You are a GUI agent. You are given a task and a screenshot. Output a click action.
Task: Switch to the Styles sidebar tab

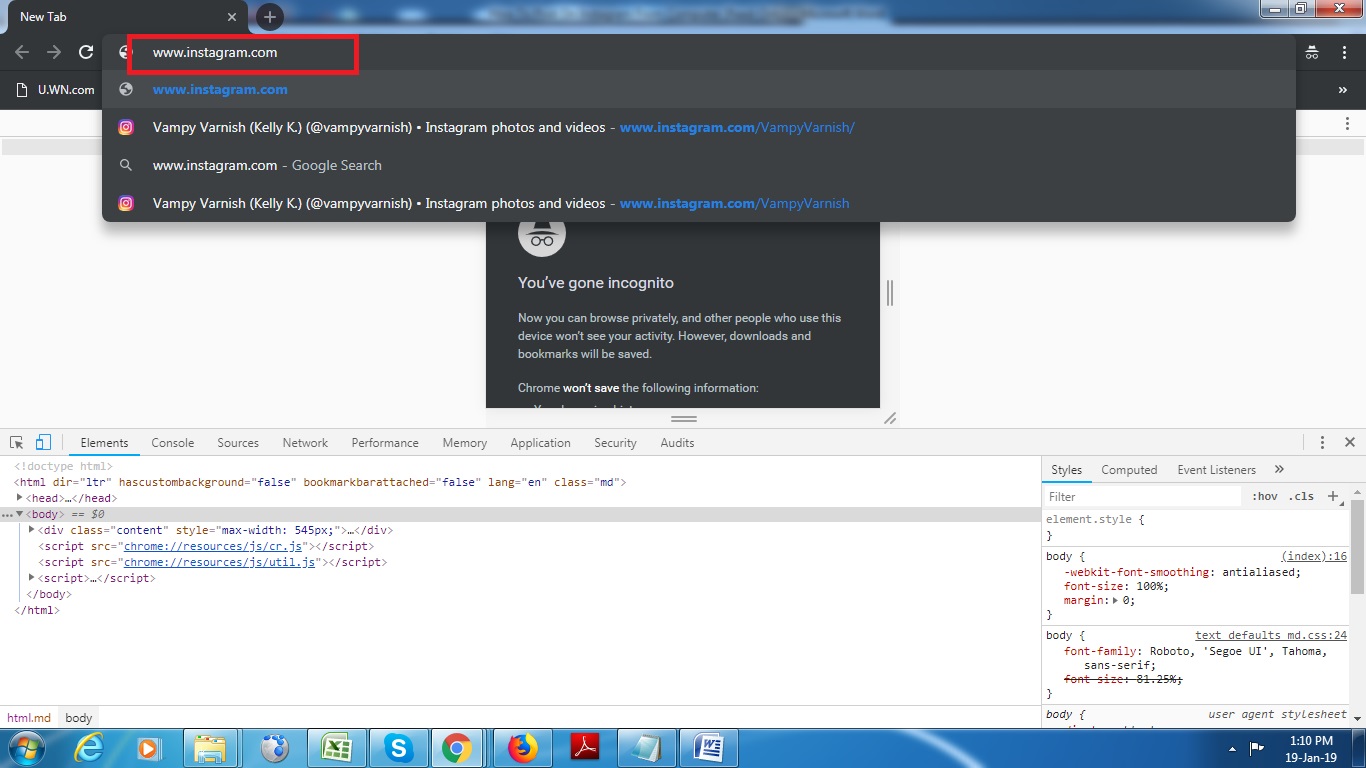tap(1066, 470)
